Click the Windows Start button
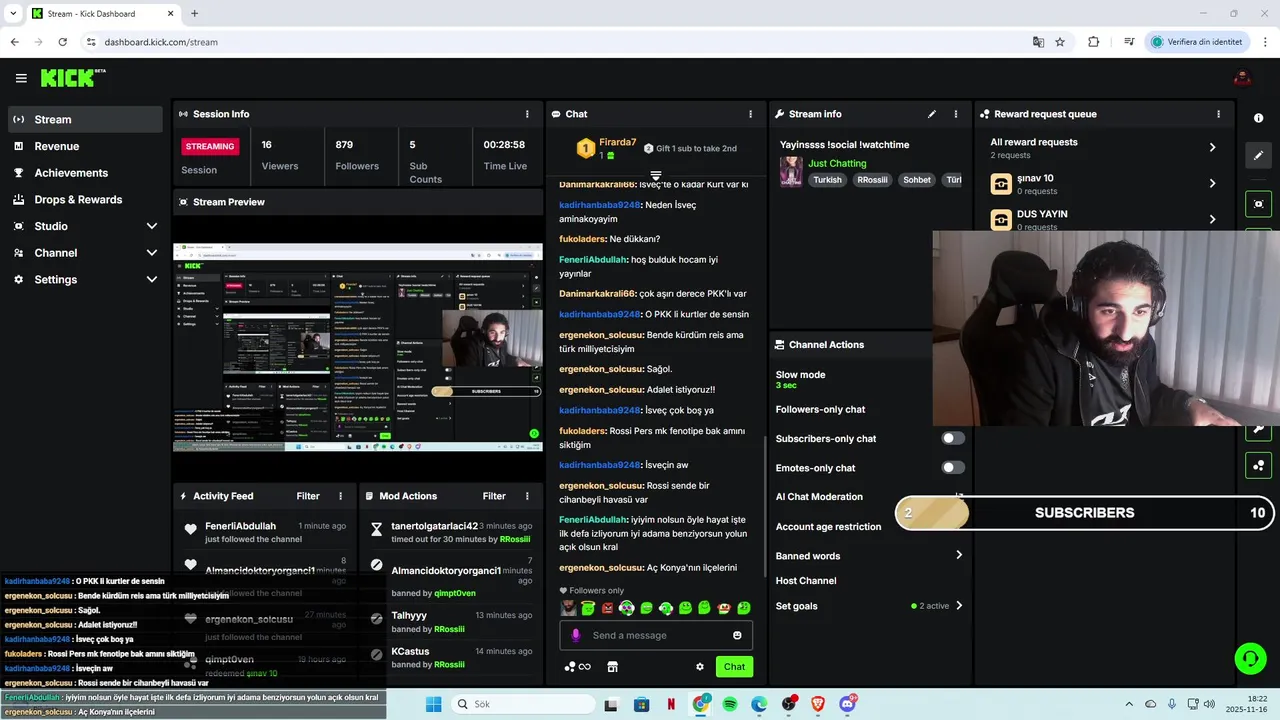 coord(433,704)
